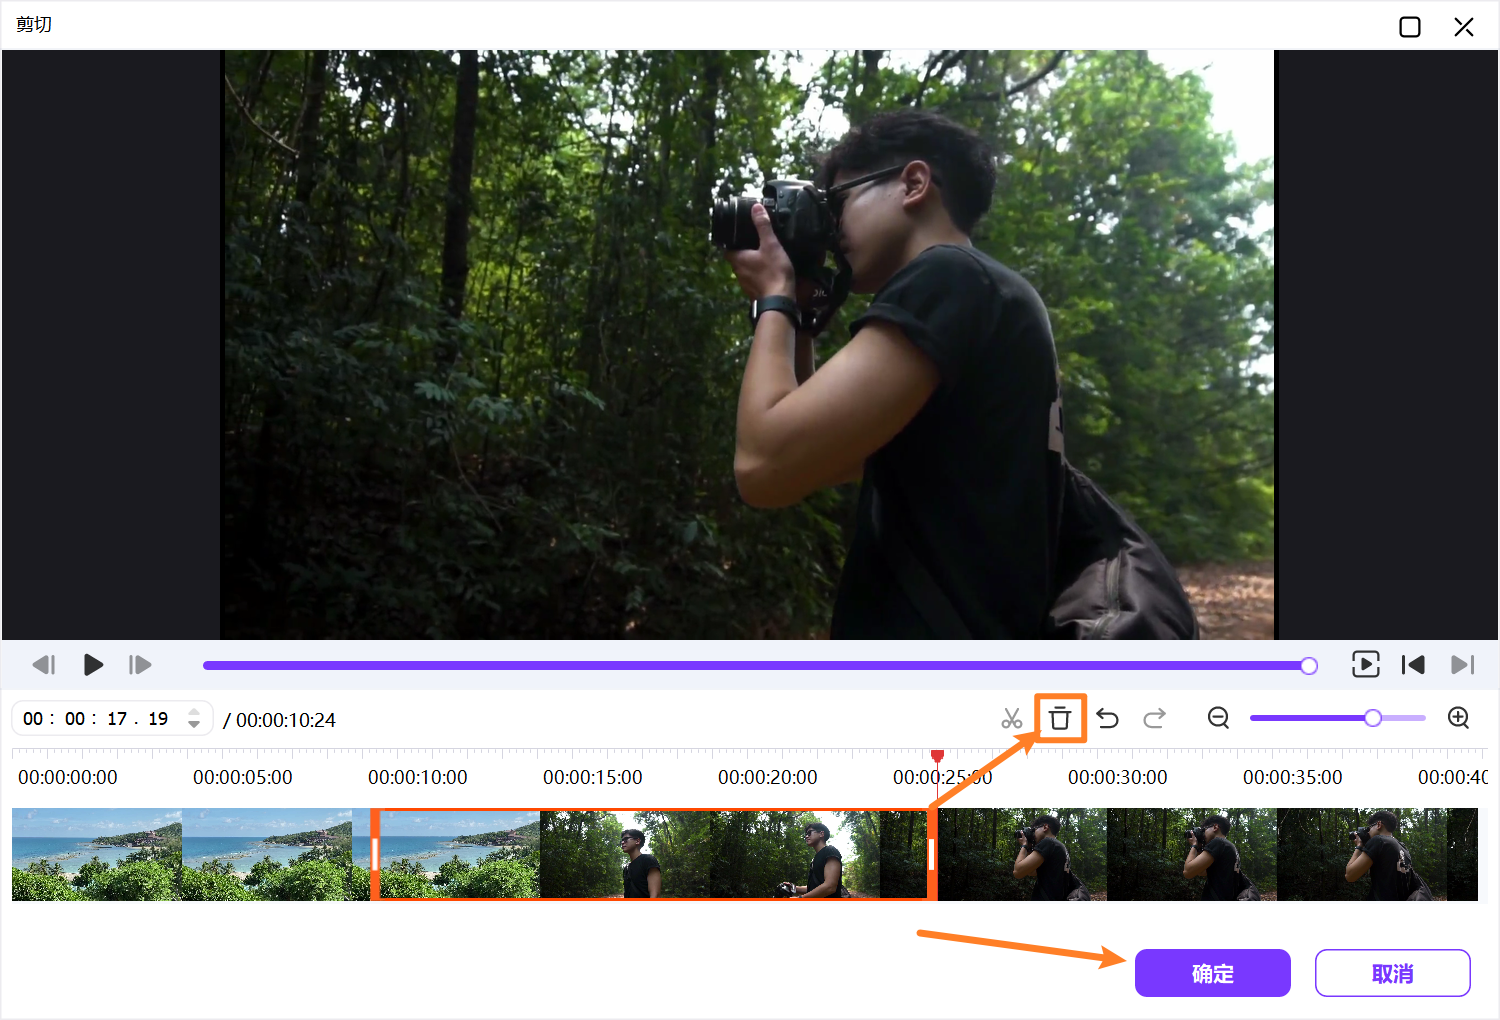Viewport: 1500px width, 1020px height.
Task: Select the first beach clip thumbnail
Action: [x=97, y=854]
